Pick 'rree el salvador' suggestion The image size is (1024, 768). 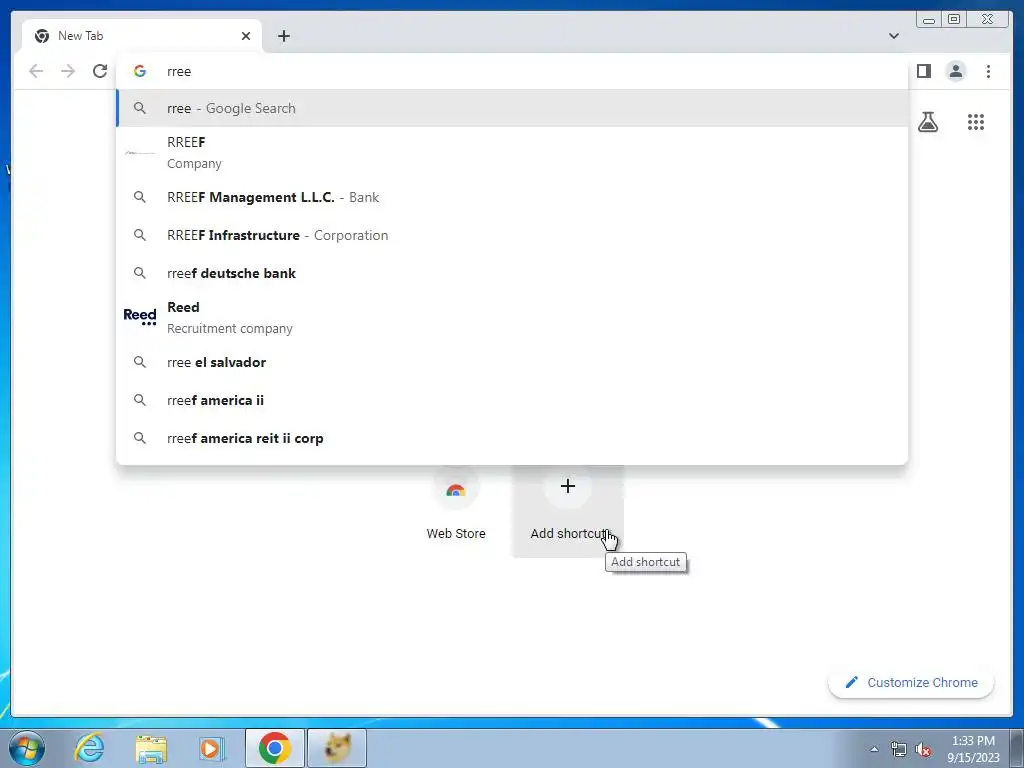coord(511,362)
